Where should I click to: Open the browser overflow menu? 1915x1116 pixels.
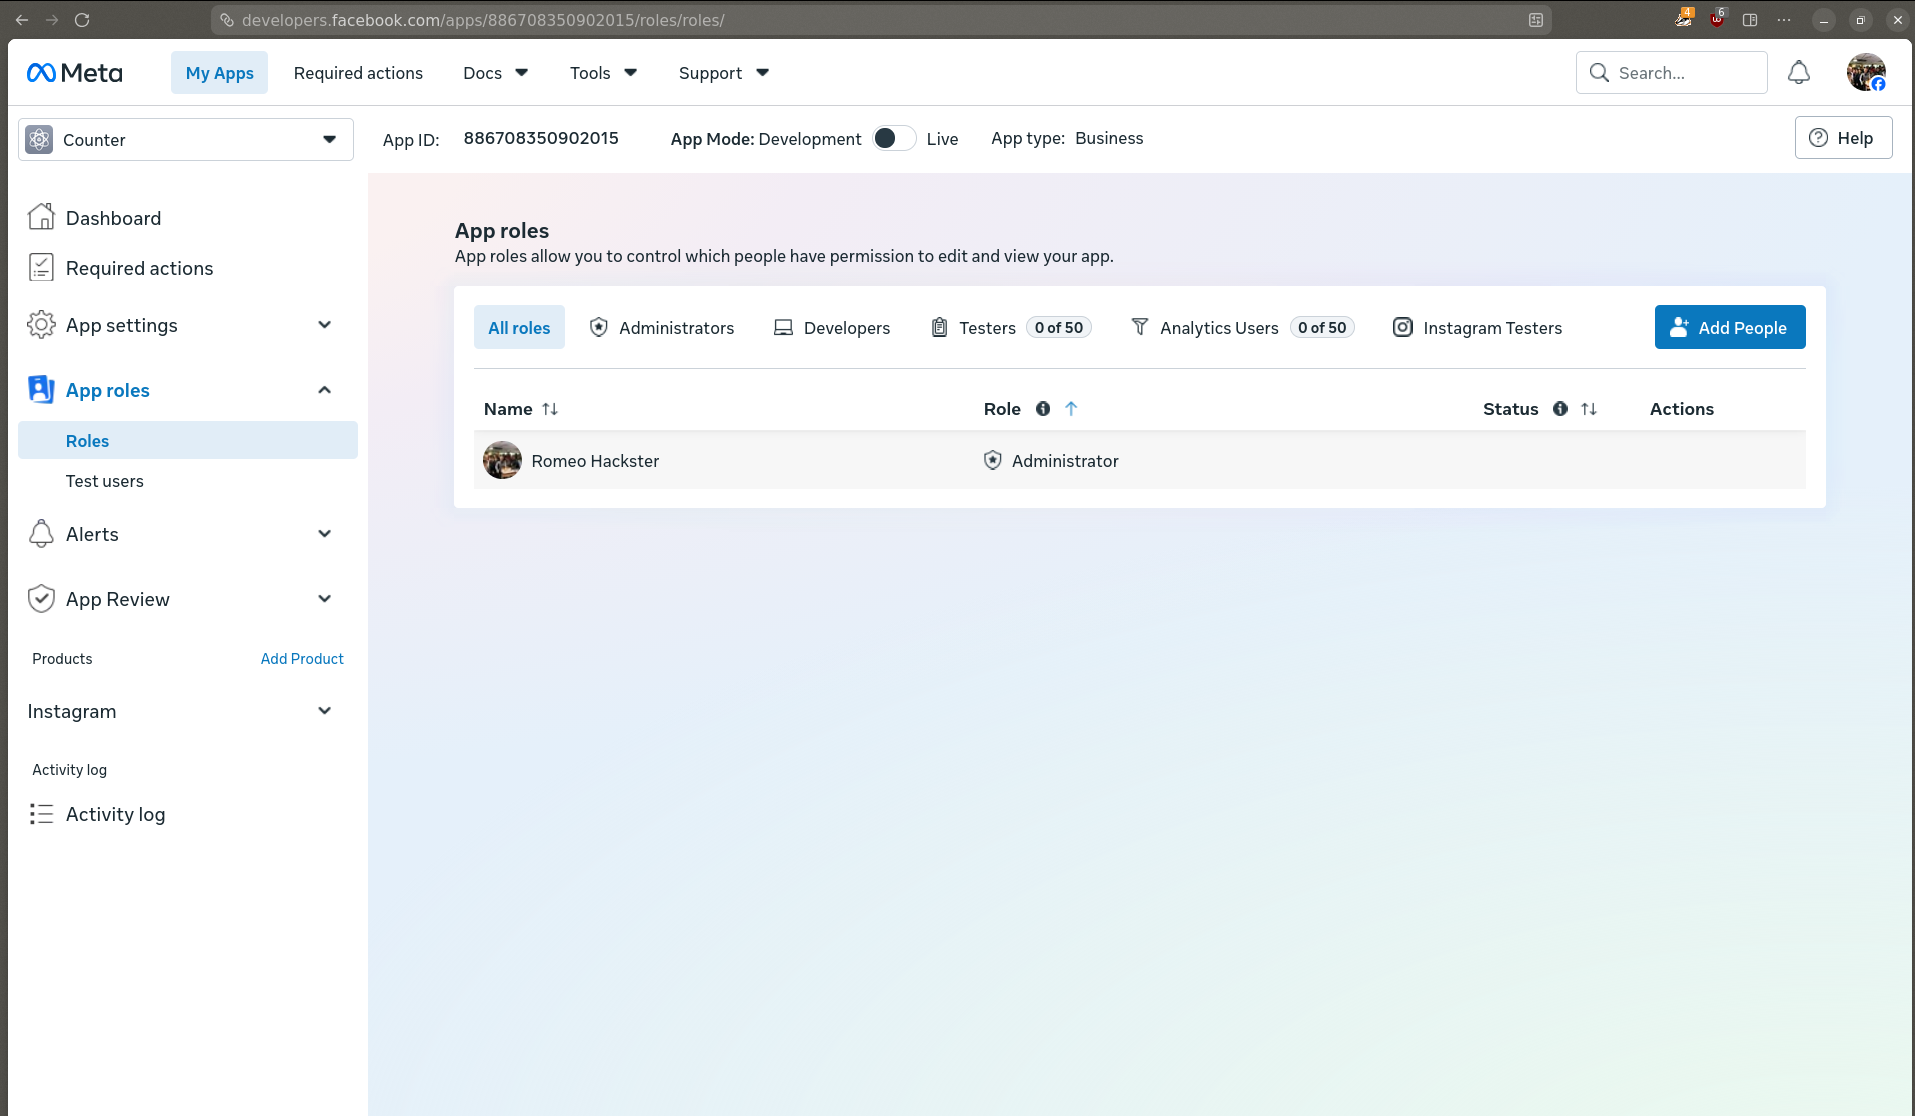tap(1784, 19)
